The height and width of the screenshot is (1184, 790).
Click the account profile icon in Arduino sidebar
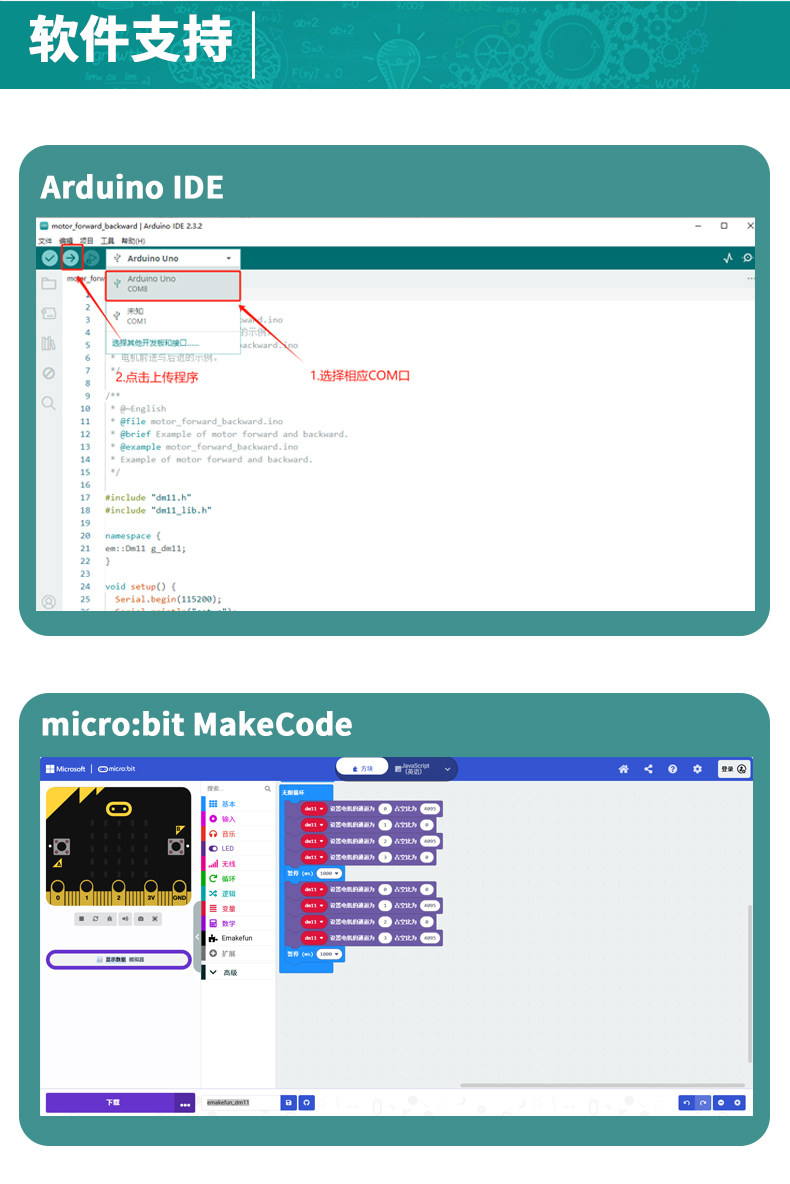tap(49, 602)
